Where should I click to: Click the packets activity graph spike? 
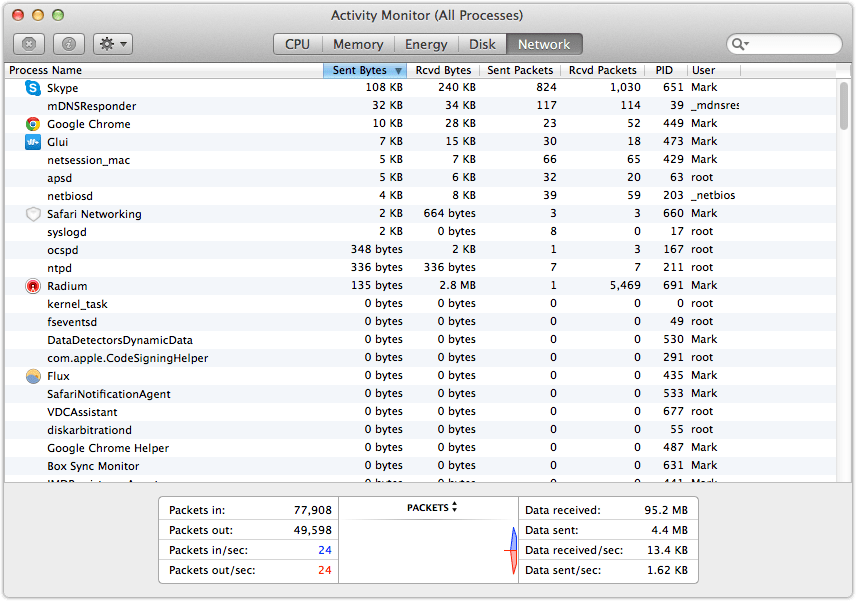click(513, 551)
